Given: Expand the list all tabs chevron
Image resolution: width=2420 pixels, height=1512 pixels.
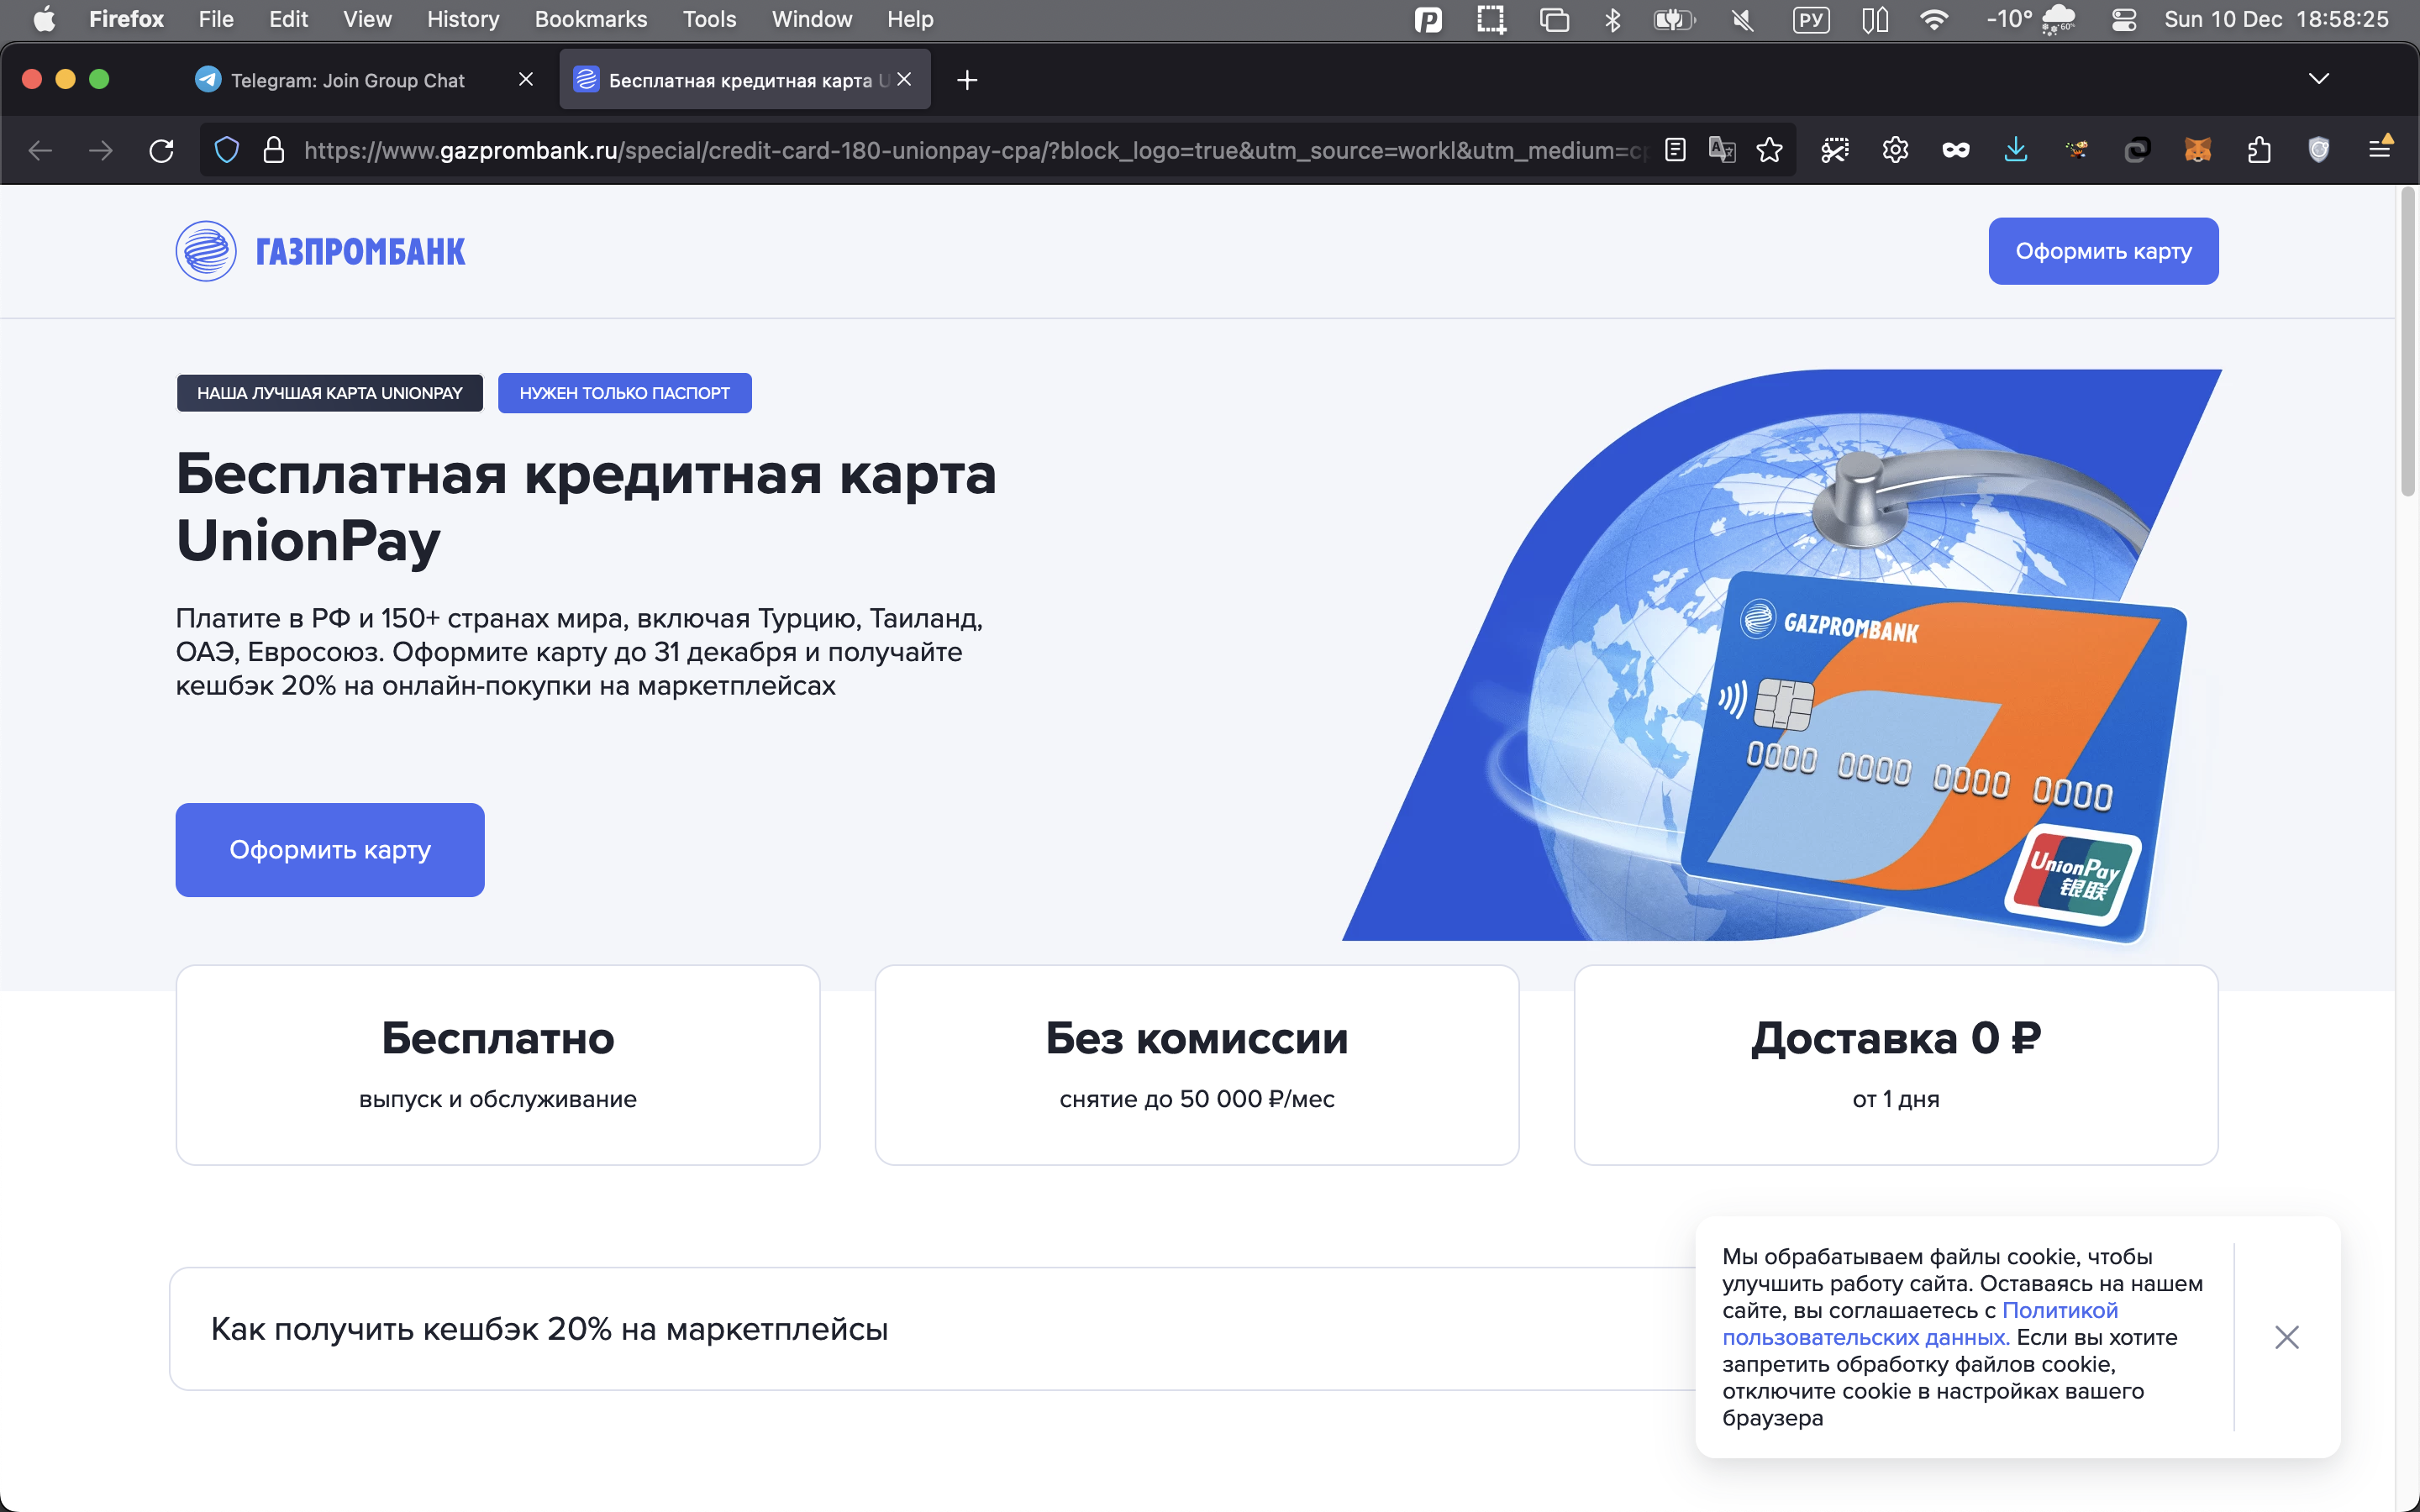Looking at the screenshot, I should [x=2318, y=79].
